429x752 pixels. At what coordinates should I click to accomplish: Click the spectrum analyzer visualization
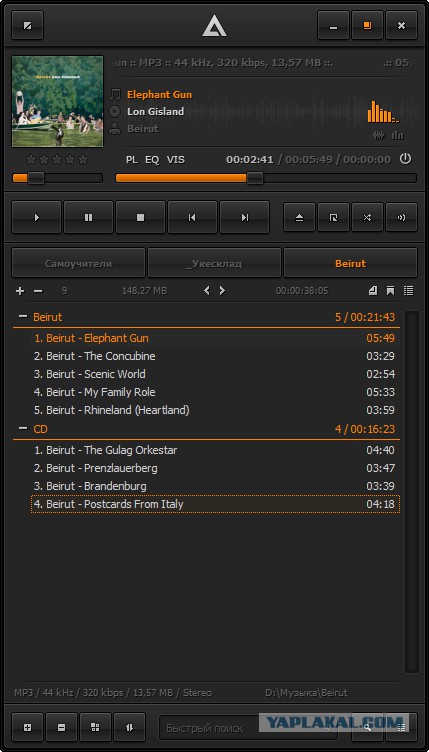pos(383,111)
